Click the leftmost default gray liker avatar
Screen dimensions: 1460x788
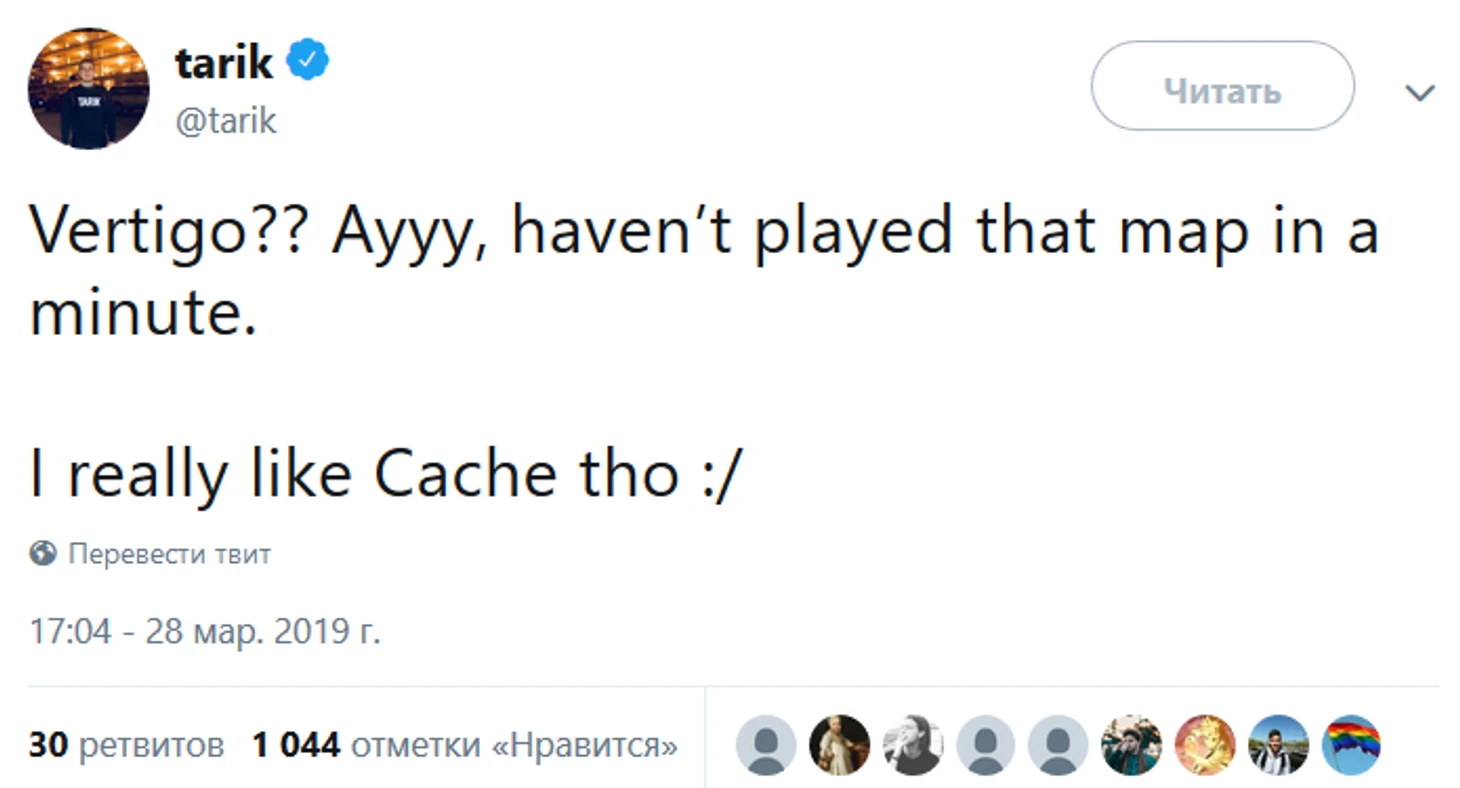766,745
